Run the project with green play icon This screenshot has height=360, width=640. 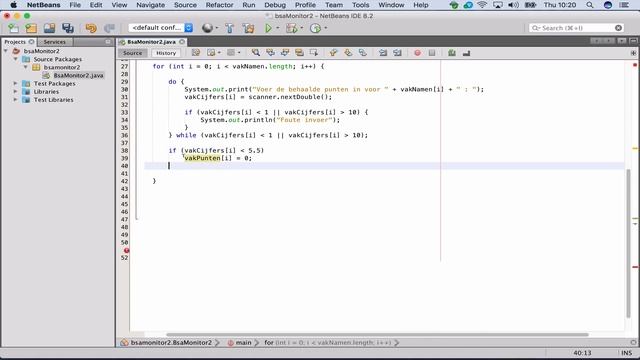pos(268,28)
